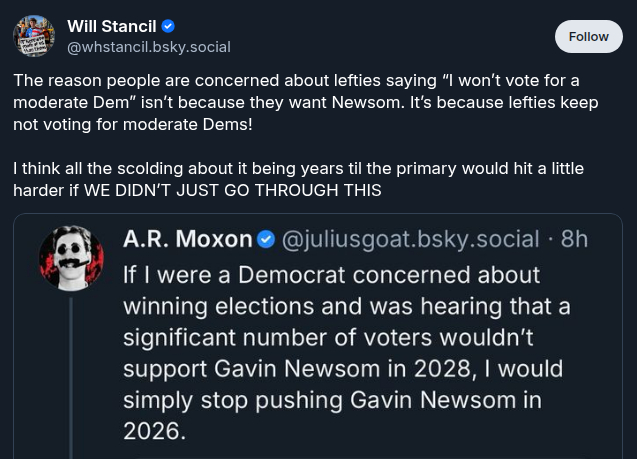
Task: Open the 8h timestamp on quoted post
Action: [575, 239]
